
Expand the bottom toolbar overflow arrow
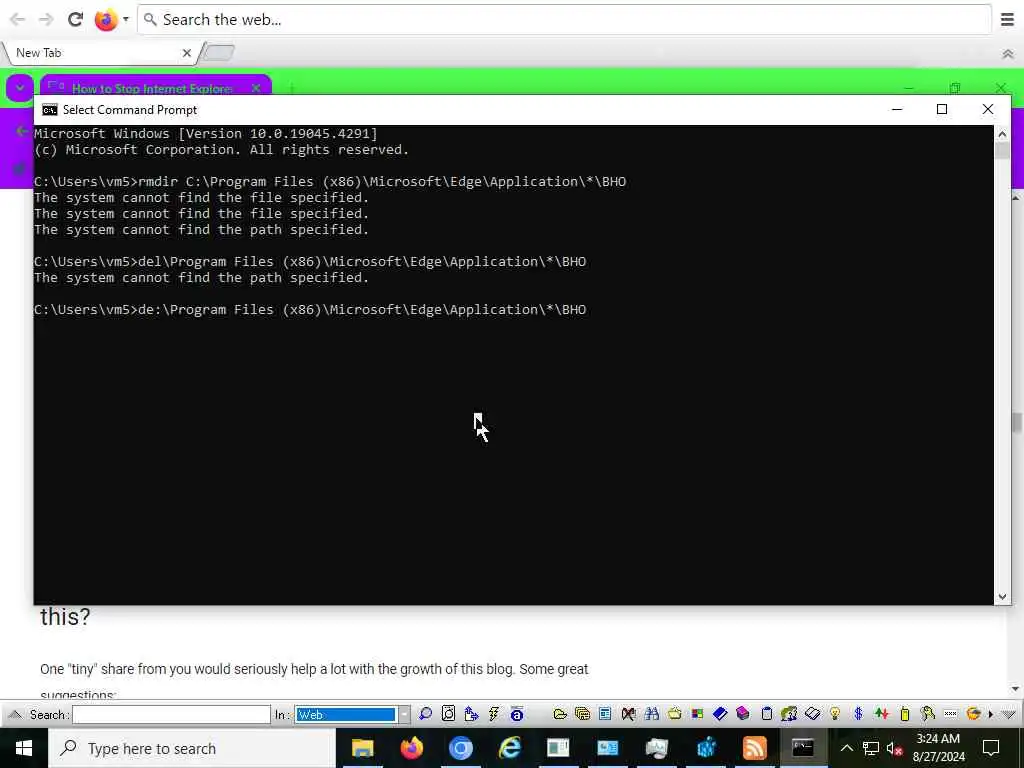(991, 714)
